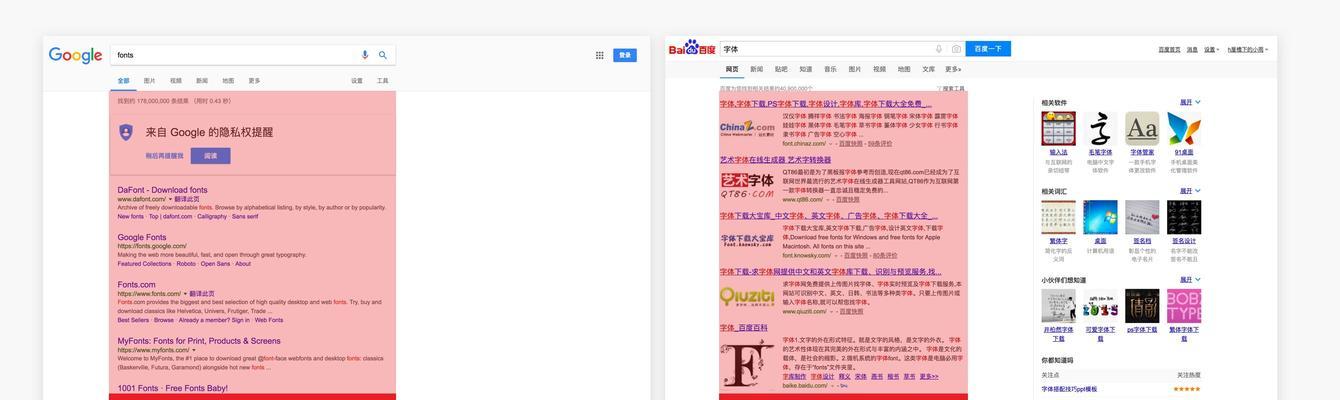Click the Qiuziti logo image

pyautogui.click(x=747, y=296)
